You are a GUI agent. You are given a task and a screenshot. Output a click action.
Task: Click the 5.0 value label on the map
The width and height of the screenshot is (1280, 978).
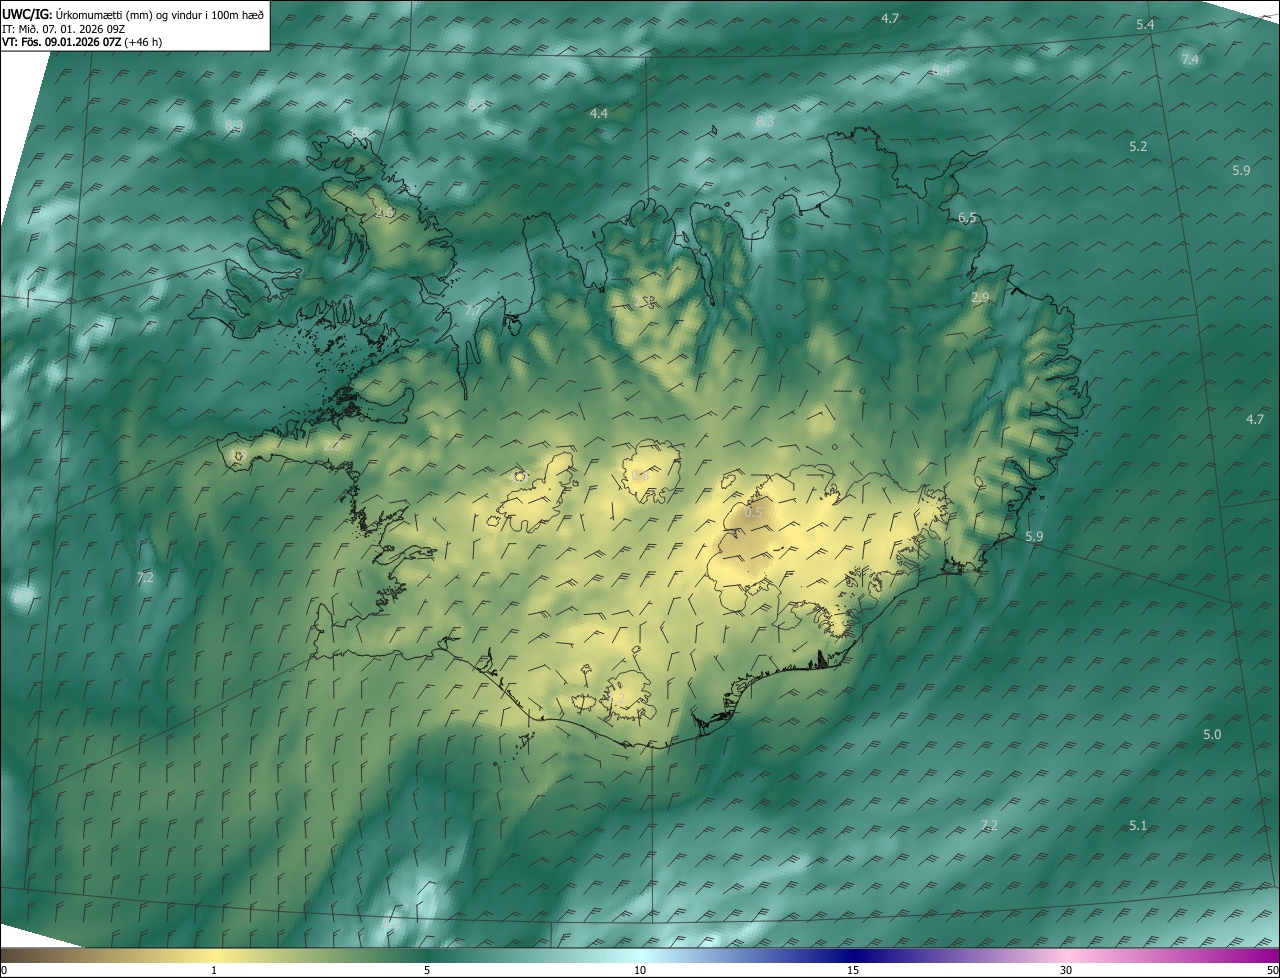[1212, 734]
